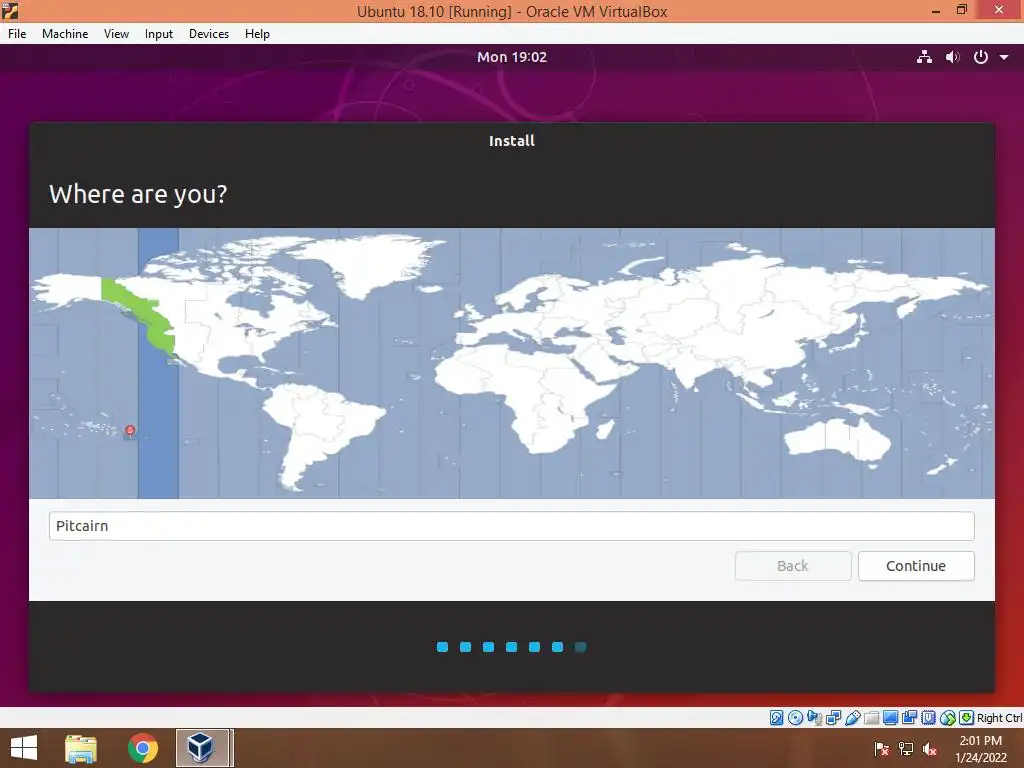Click the audio indicator in the VirtualBox status bar
Viewport: 1024px width, 768px height.
click(814, 718)
